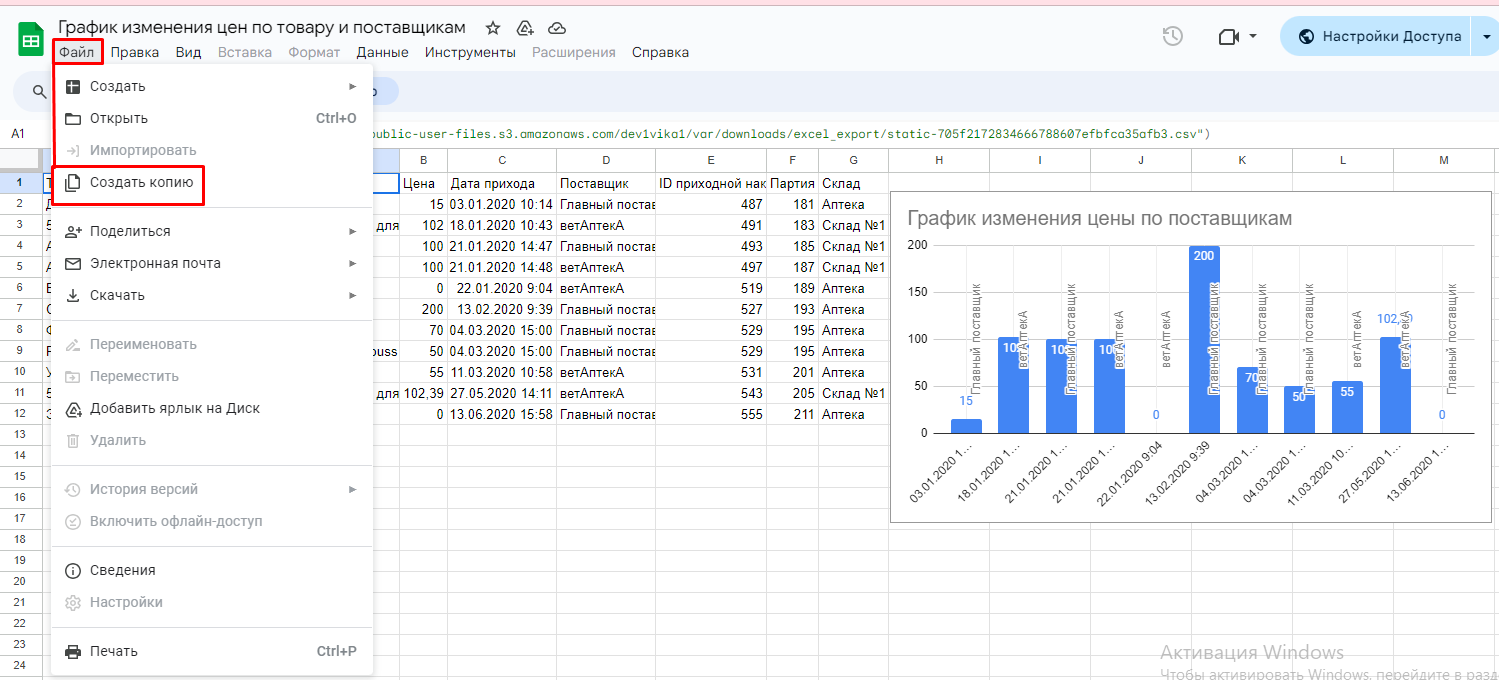
Task: Open the Настройки Доступа dropdown arrow
Action: (1486, 36)
